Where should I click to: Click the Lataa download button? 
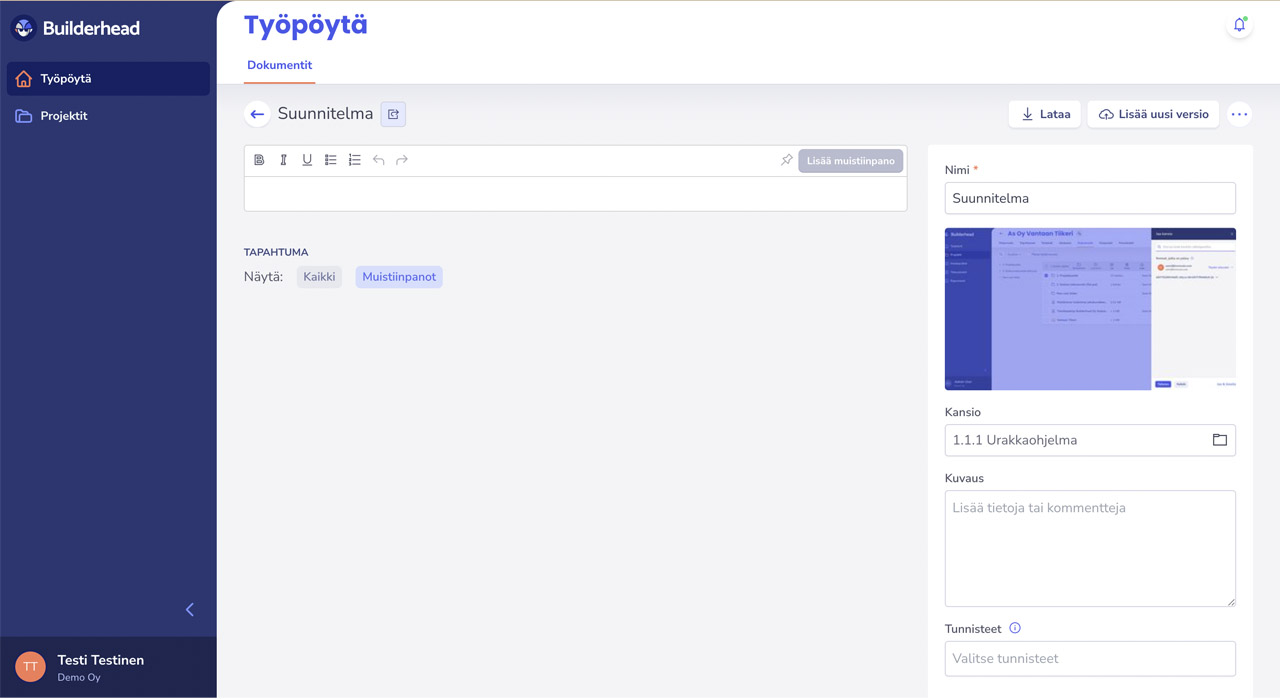[1045, 114]
